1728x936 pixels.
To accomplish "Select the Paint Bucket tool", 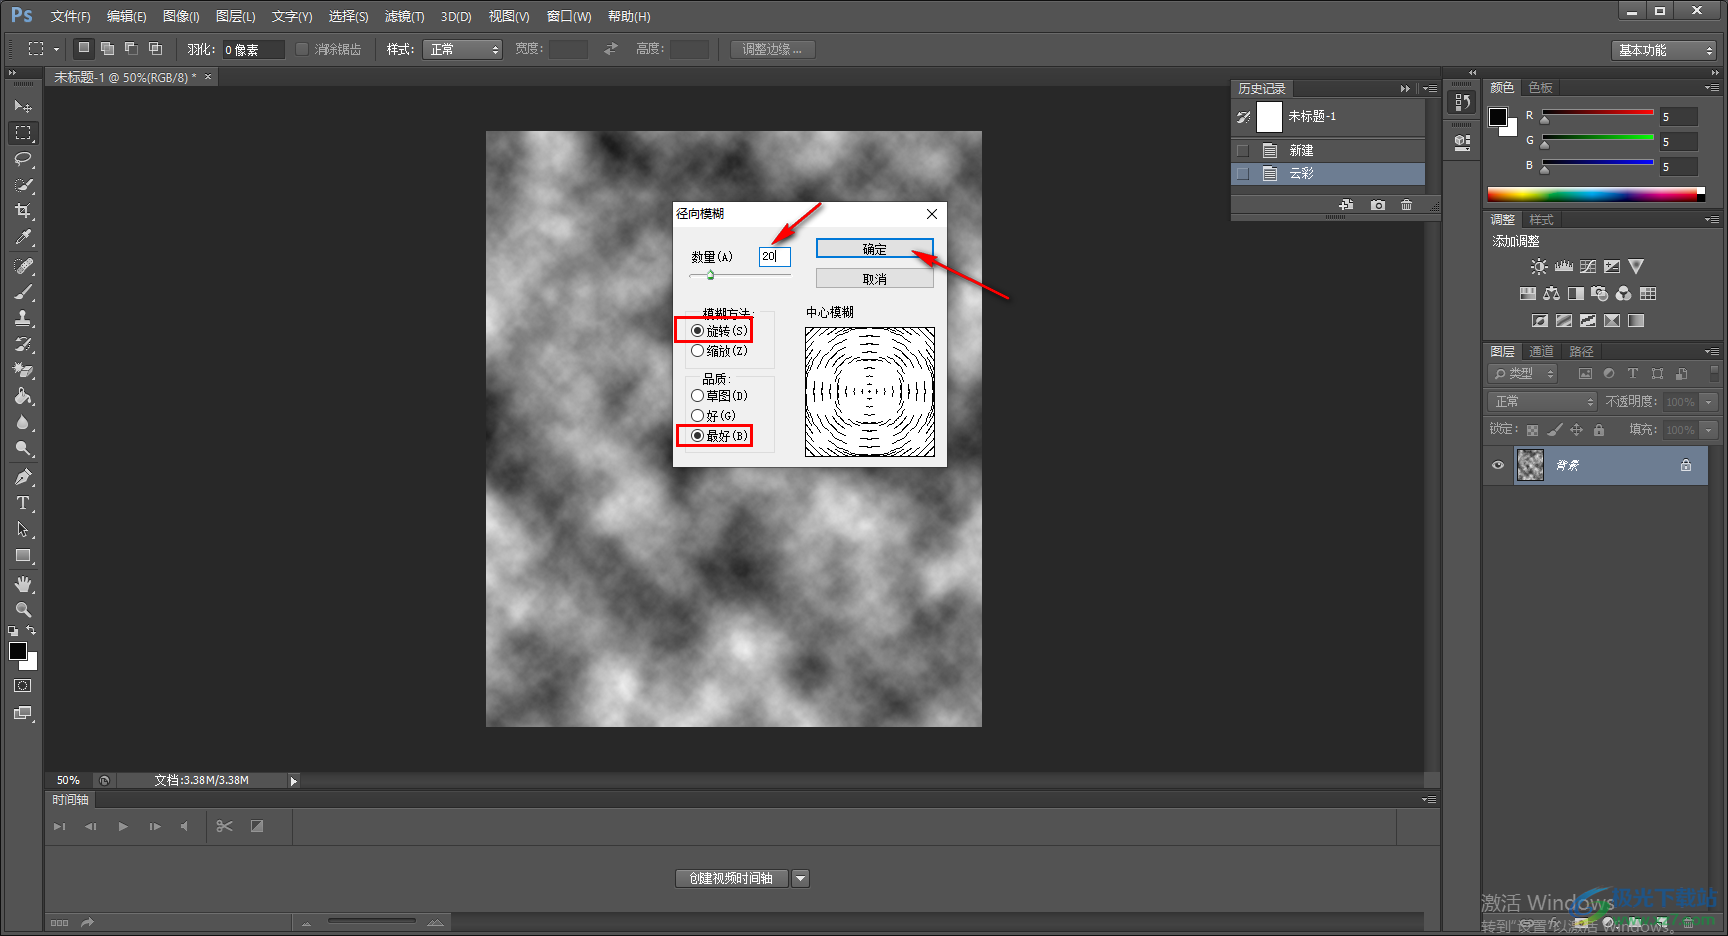I will [x=23, y=396].
